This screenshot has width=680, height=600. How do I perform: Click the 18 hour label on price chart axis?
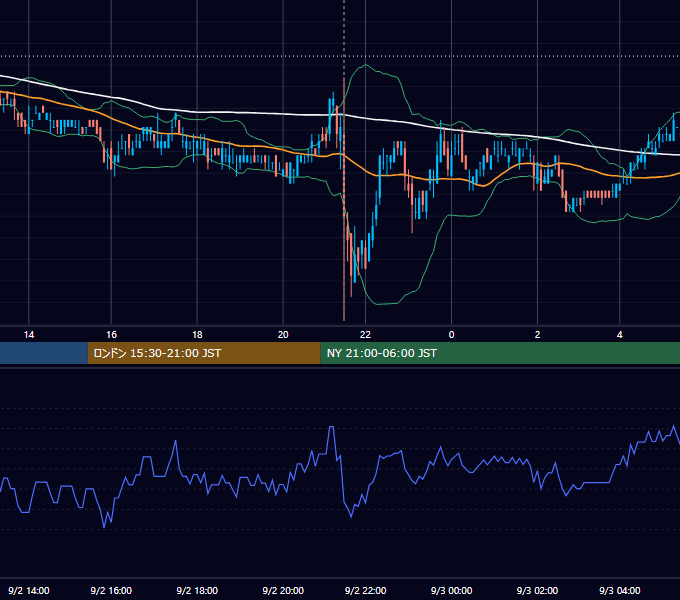tap(197, 335)
